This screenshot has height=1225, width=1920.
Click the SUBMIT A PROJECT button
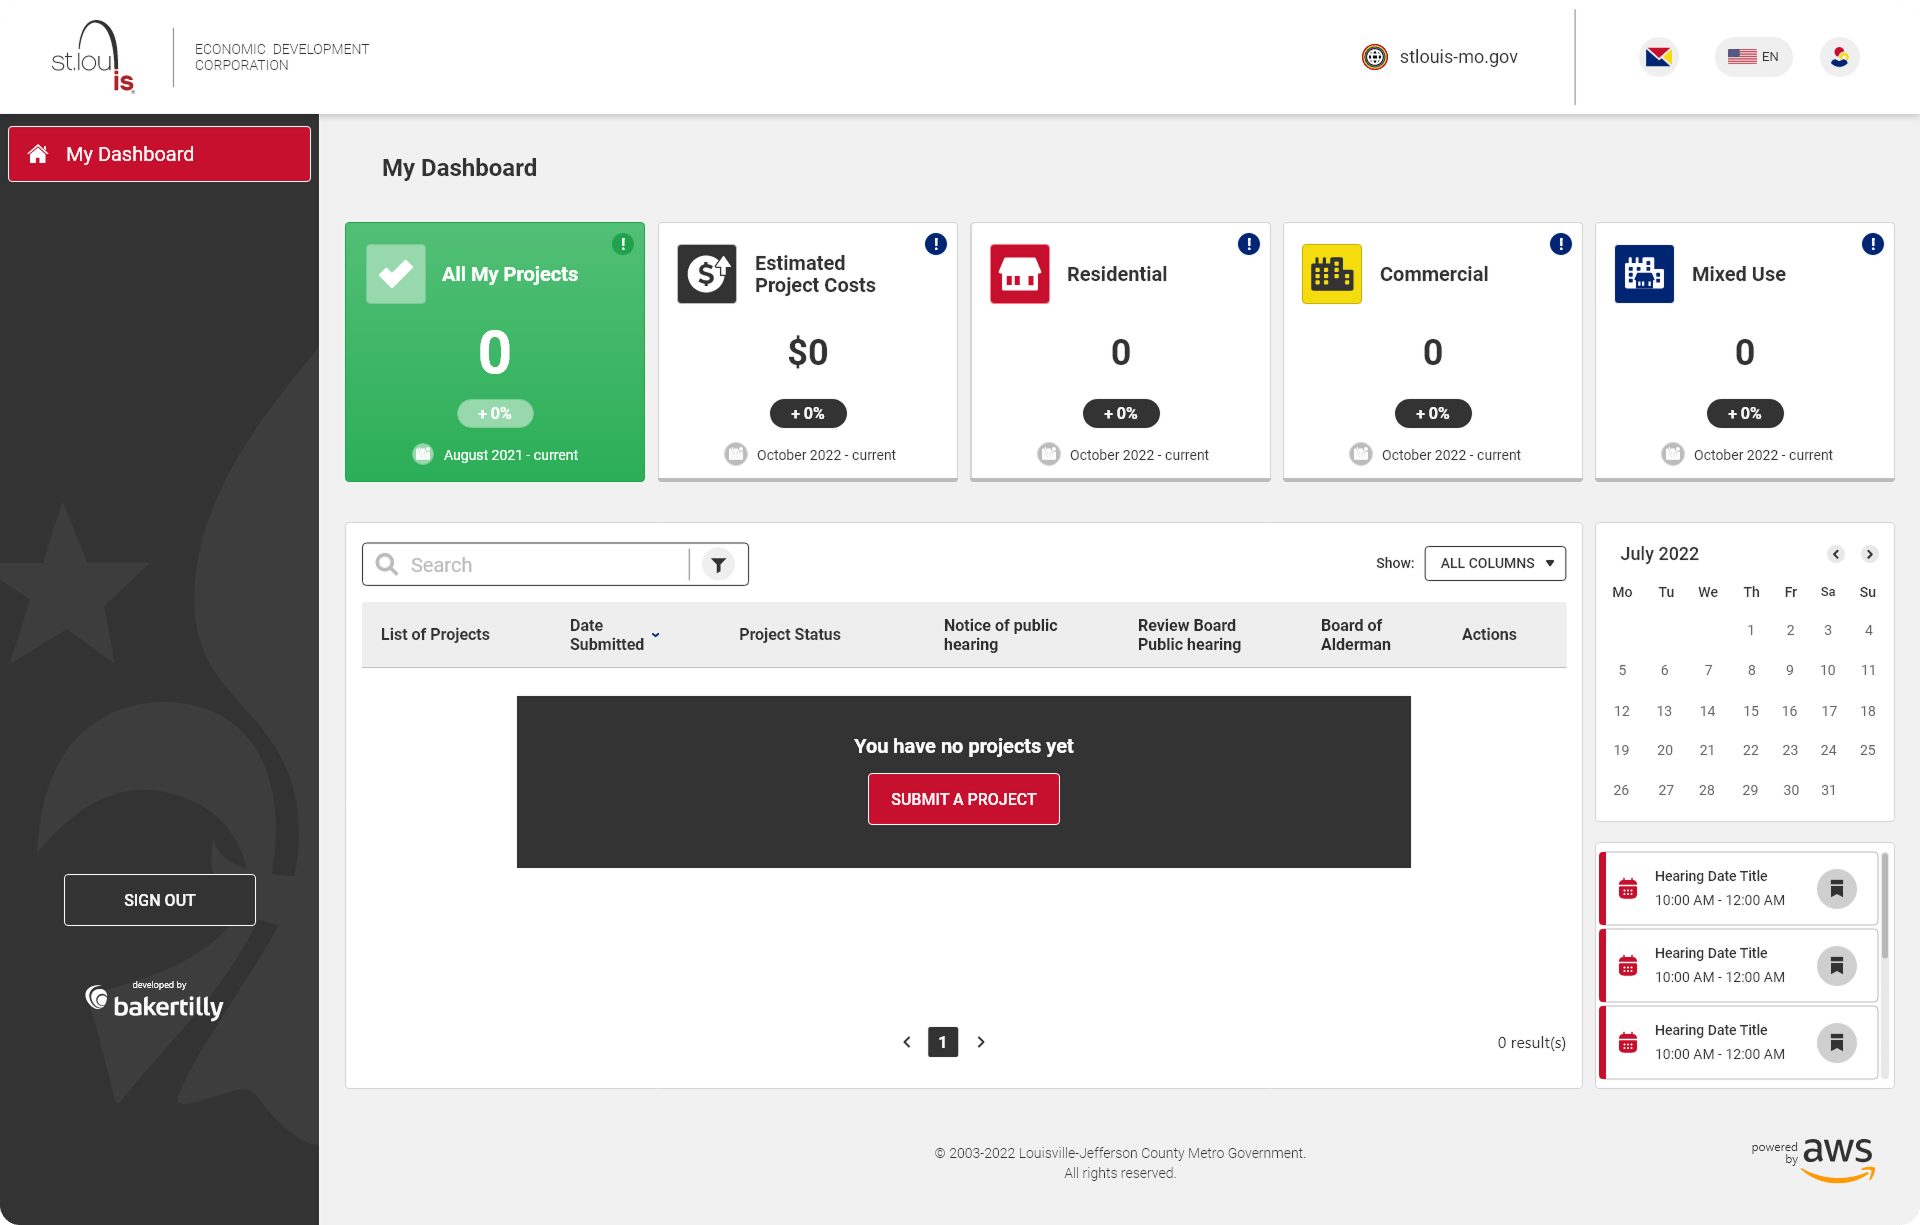(963, 799)
